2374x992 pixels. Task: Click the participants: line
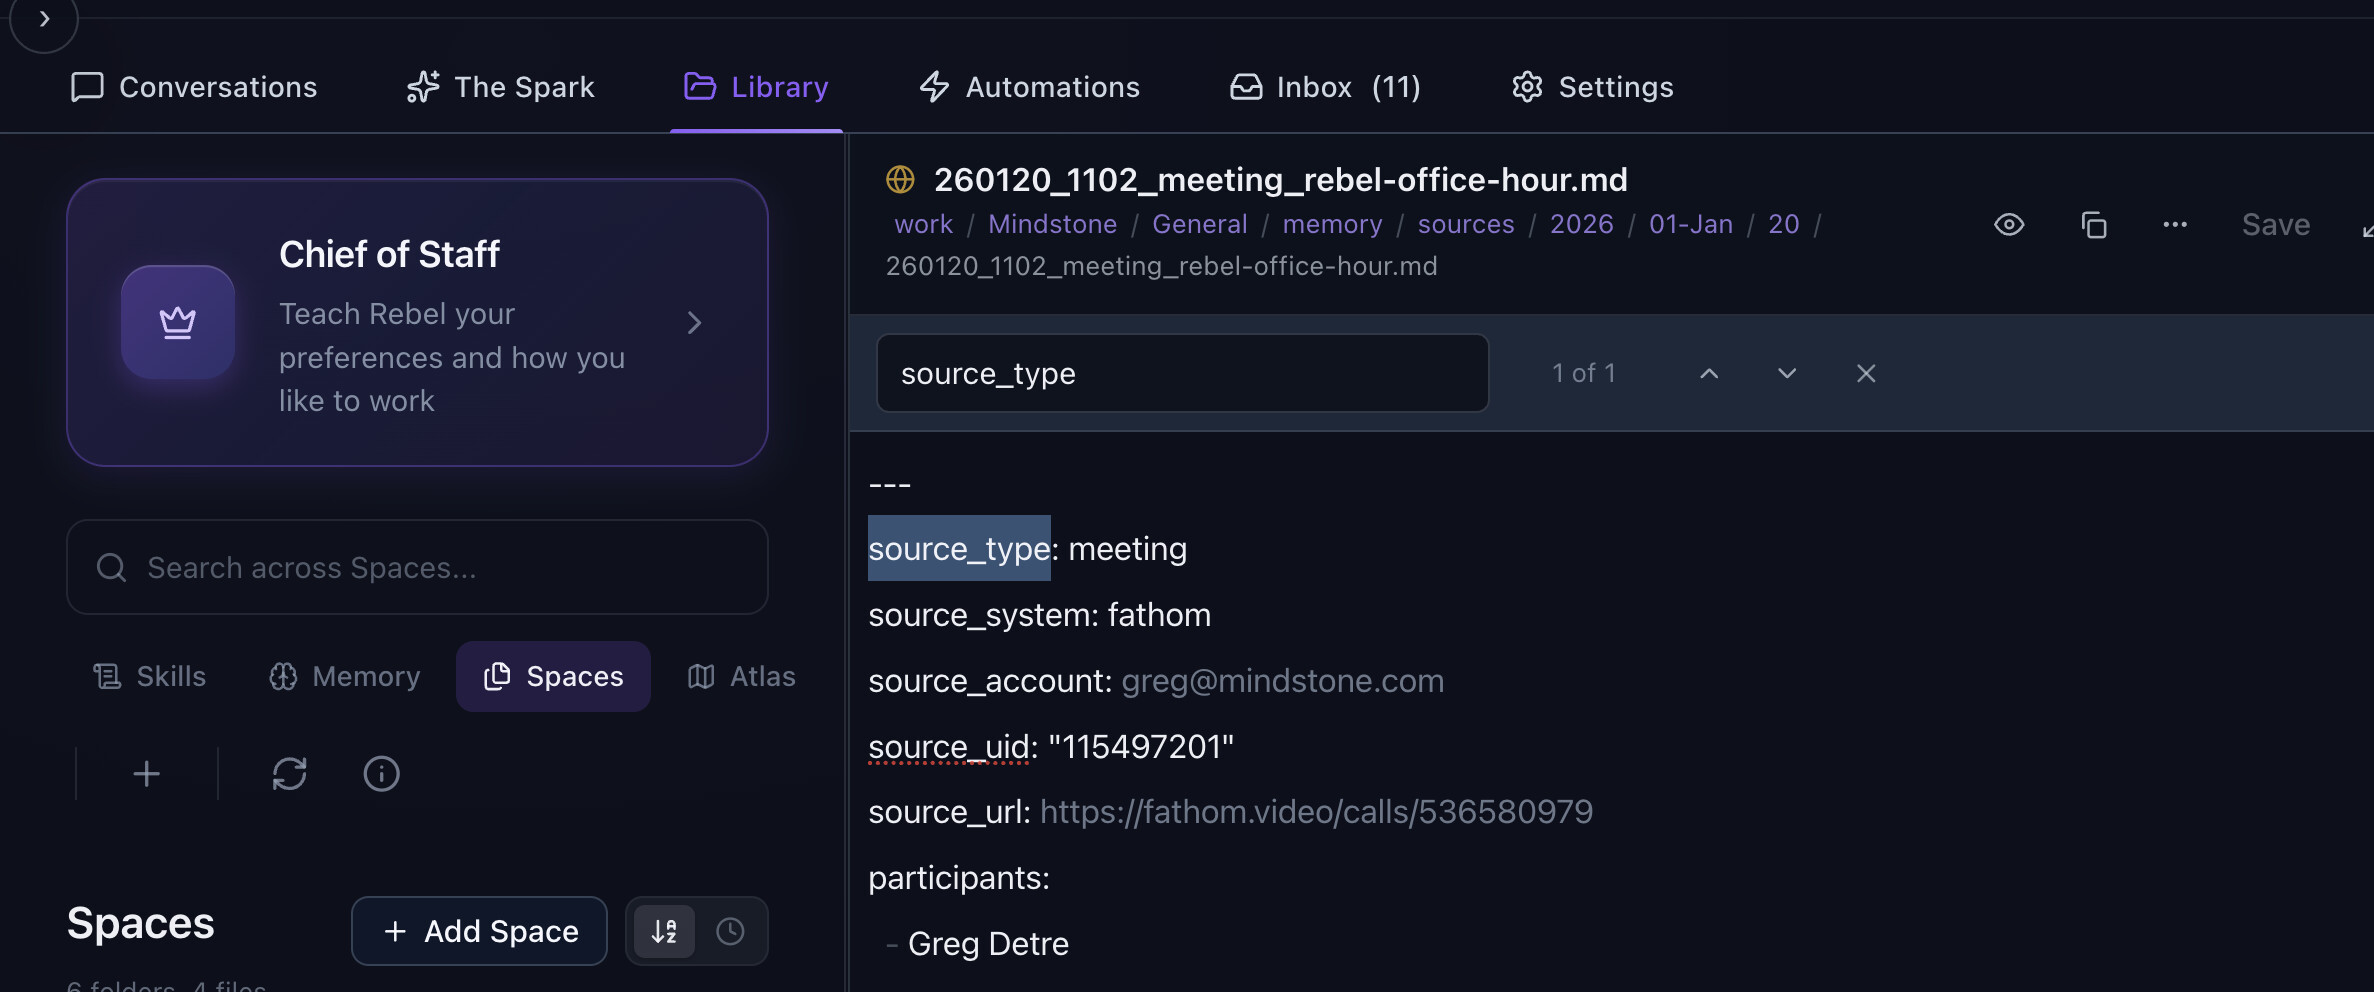click(x=959, y=878)
